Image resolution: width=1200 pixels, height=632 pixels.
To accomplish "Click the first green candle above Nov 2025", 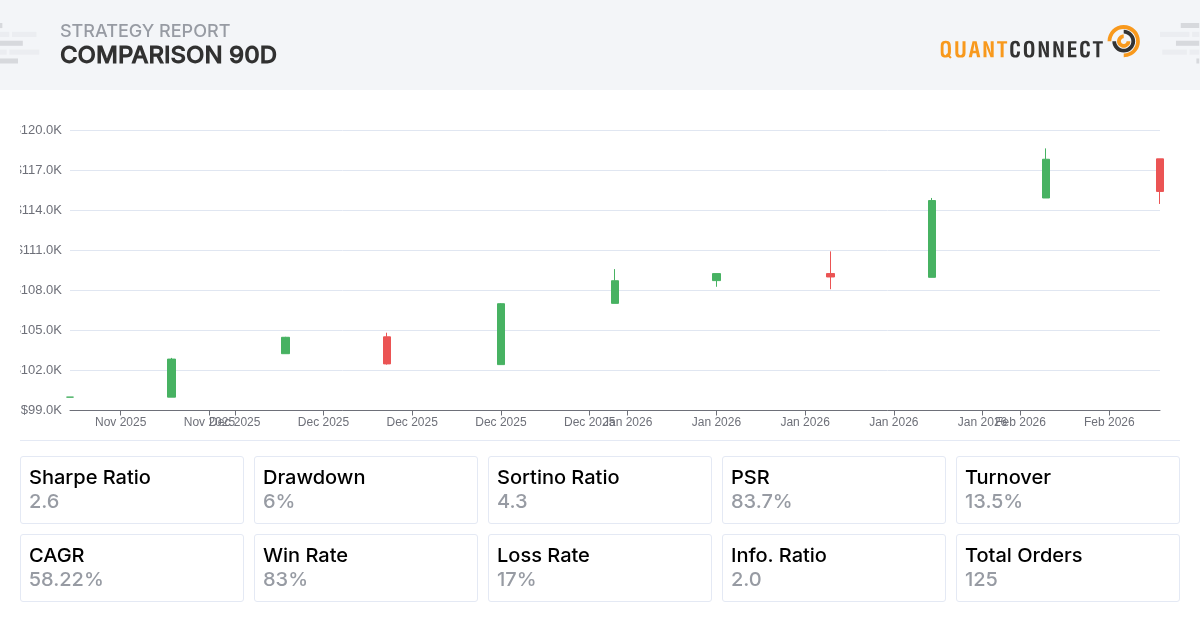I will click(171, 378).
